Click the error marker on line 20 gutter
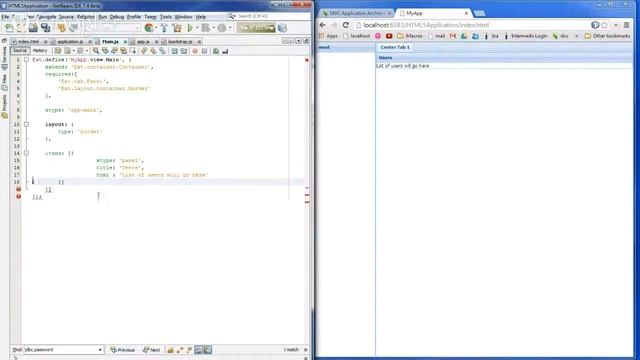The image size is (640, 360). 18,196
